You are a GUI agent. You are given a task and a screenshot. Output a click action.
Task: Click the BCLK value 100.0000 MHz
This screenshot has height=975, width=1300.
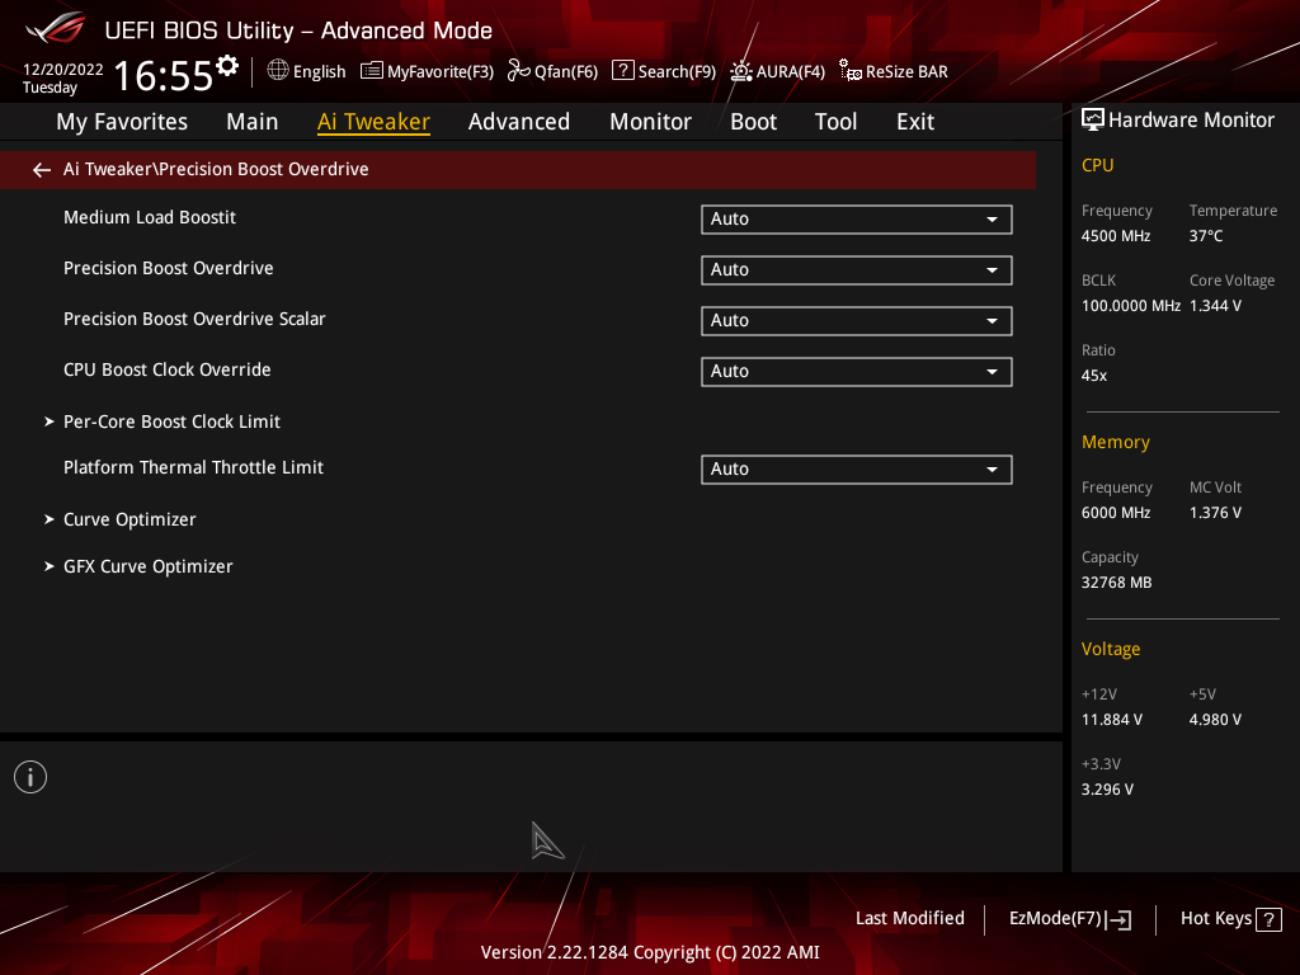[x=1131, y=306]
